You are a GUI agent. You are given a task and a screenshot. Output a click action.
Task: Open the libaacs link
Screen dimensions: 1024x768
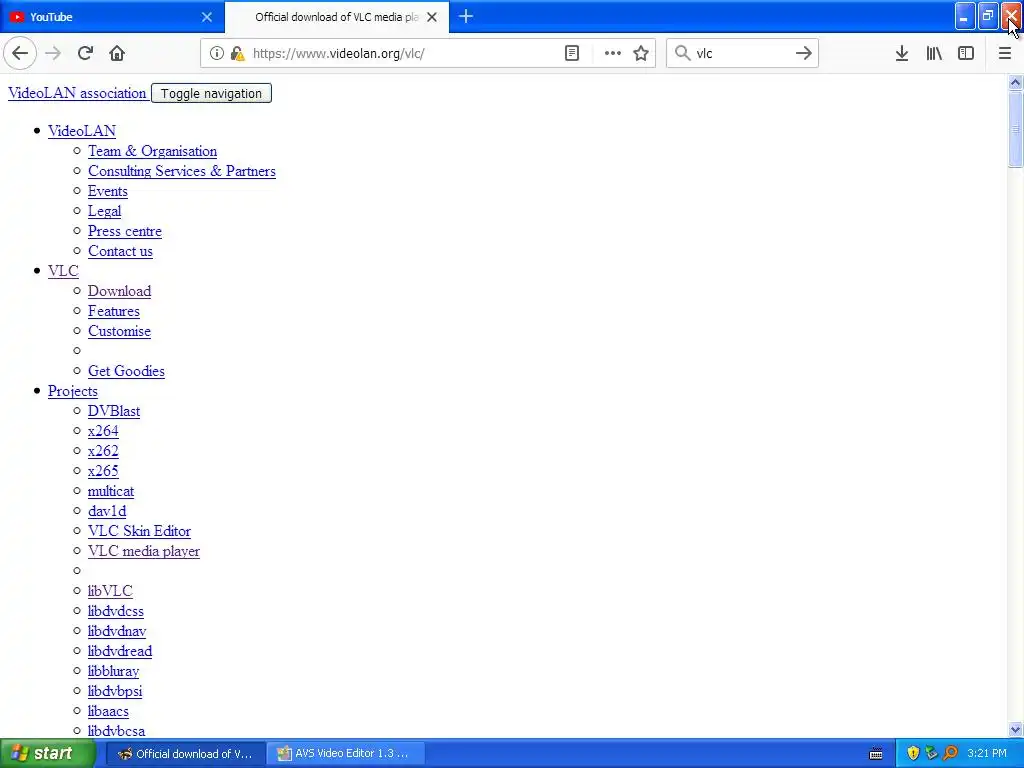108,711
